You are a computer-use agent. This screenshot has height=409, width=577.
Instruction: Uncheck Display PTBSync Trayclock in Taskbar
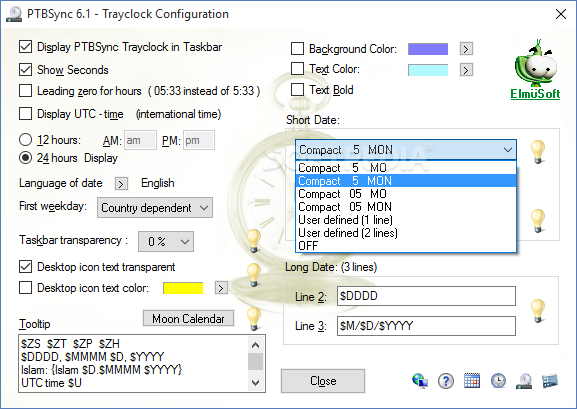point(25,47)
